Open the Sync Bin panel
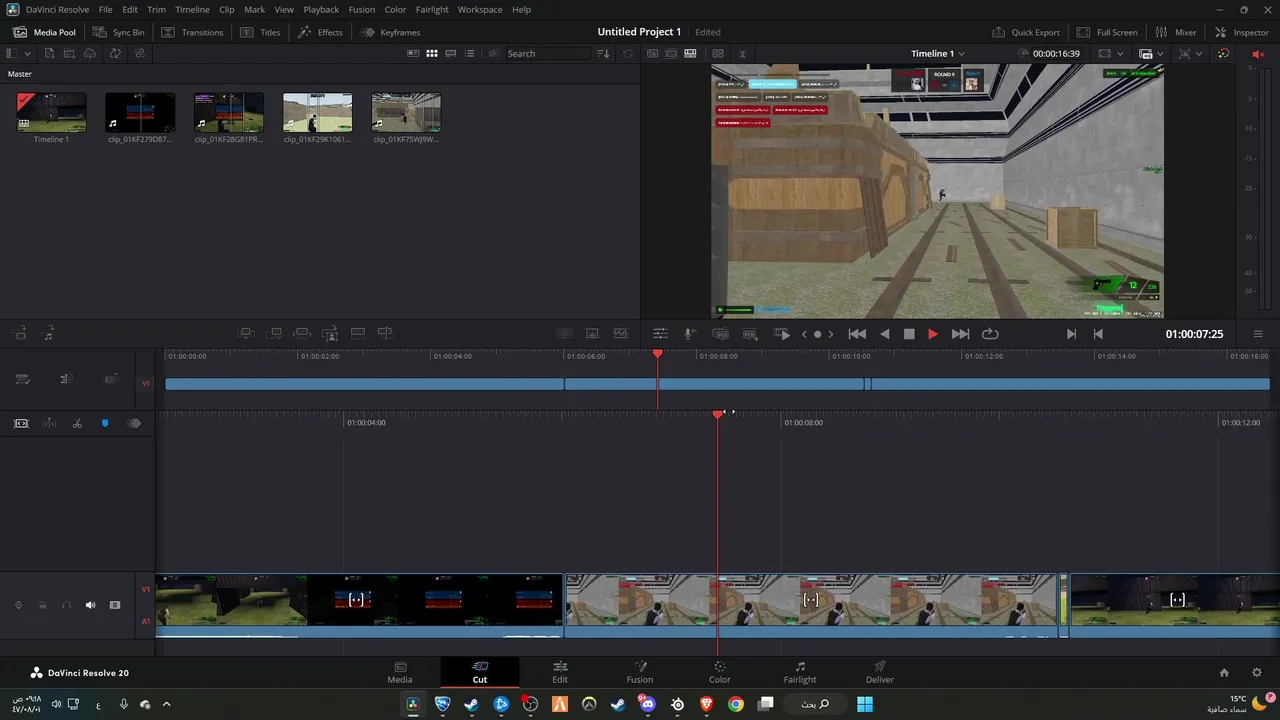This screenshot has width=1280, height=720. click(119, 32)
